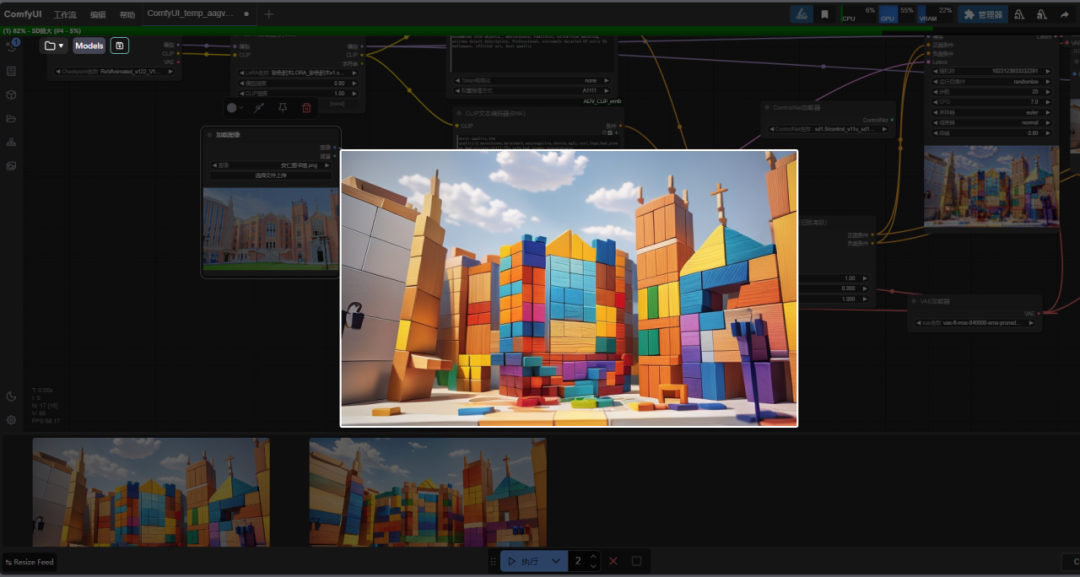Click the share arrow icon at top right
This screenshot has width=1080, height=577.
tap(1064, 14)
